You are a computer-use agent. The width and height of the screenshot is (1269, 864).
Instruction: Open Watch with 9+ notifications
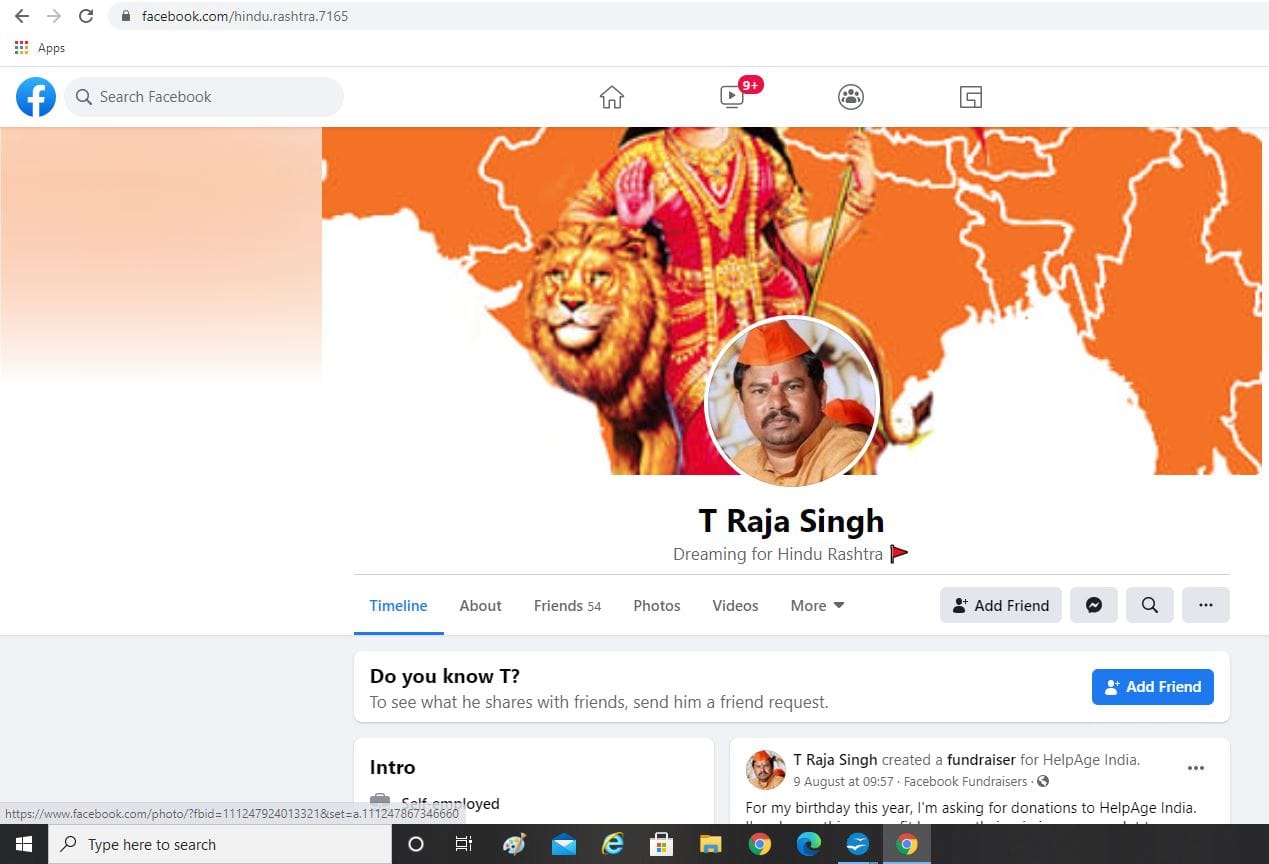pos(731,97)
